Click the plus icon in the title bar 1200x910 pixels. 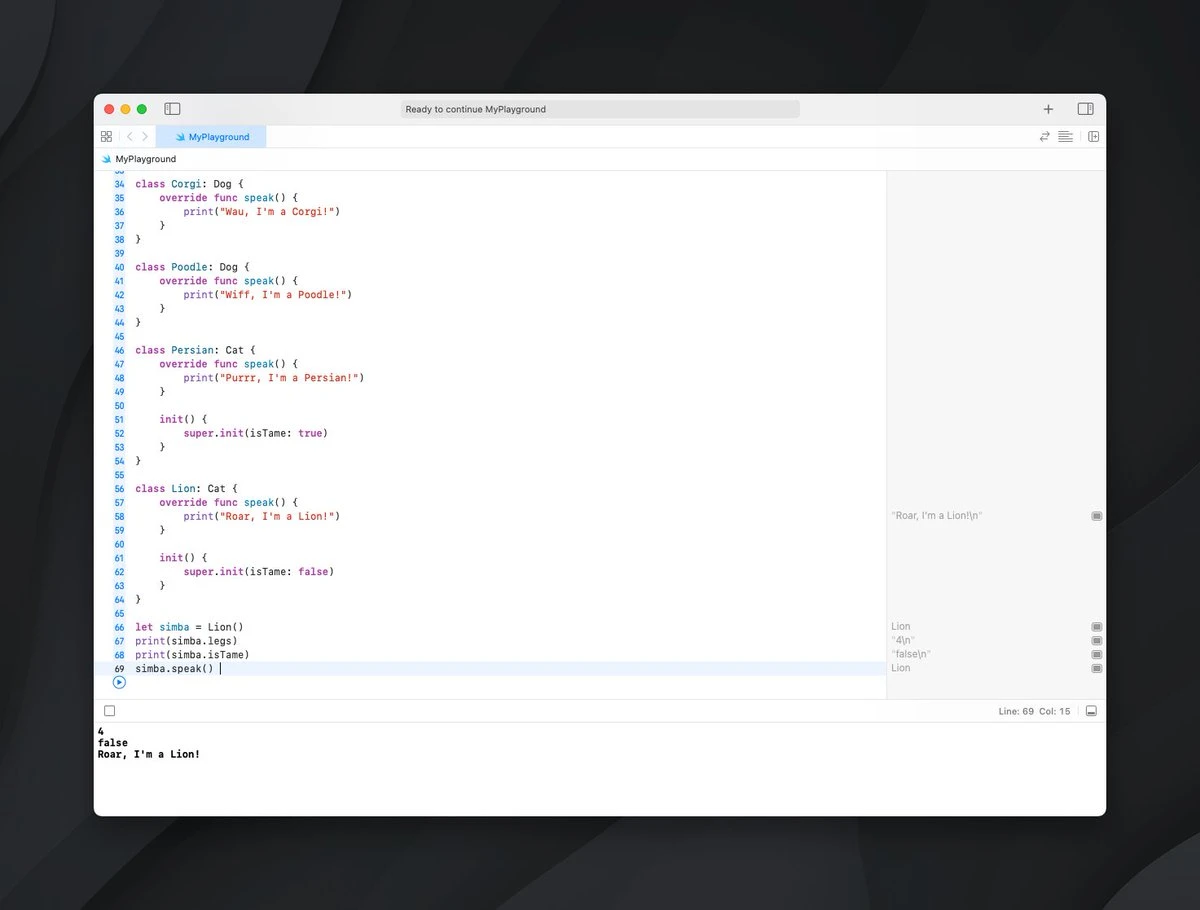1048,109
